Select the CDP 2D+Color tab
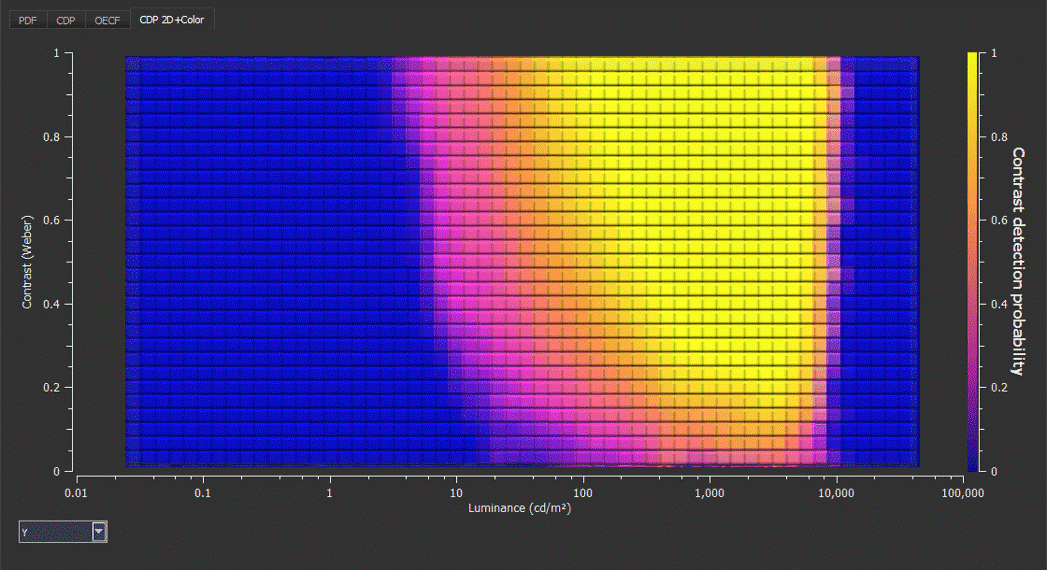 click(172, 19)
